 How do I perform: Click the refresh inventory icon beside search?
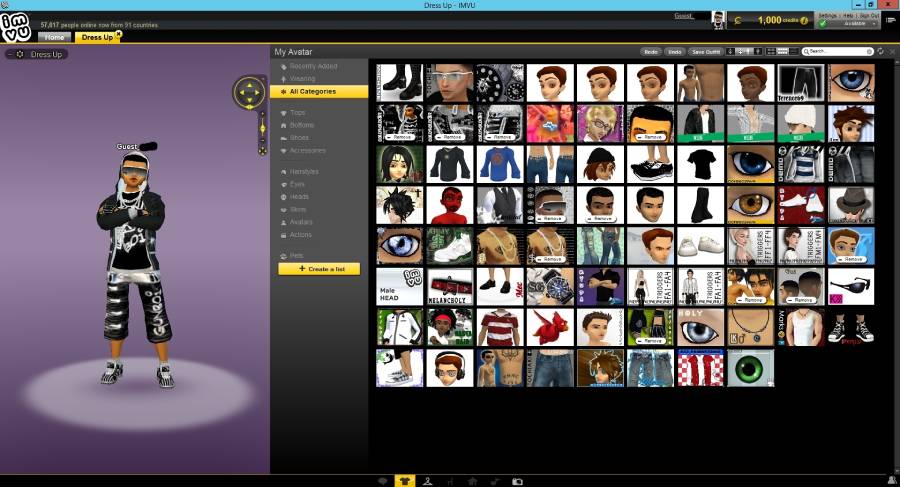click(x=880, y=51)
